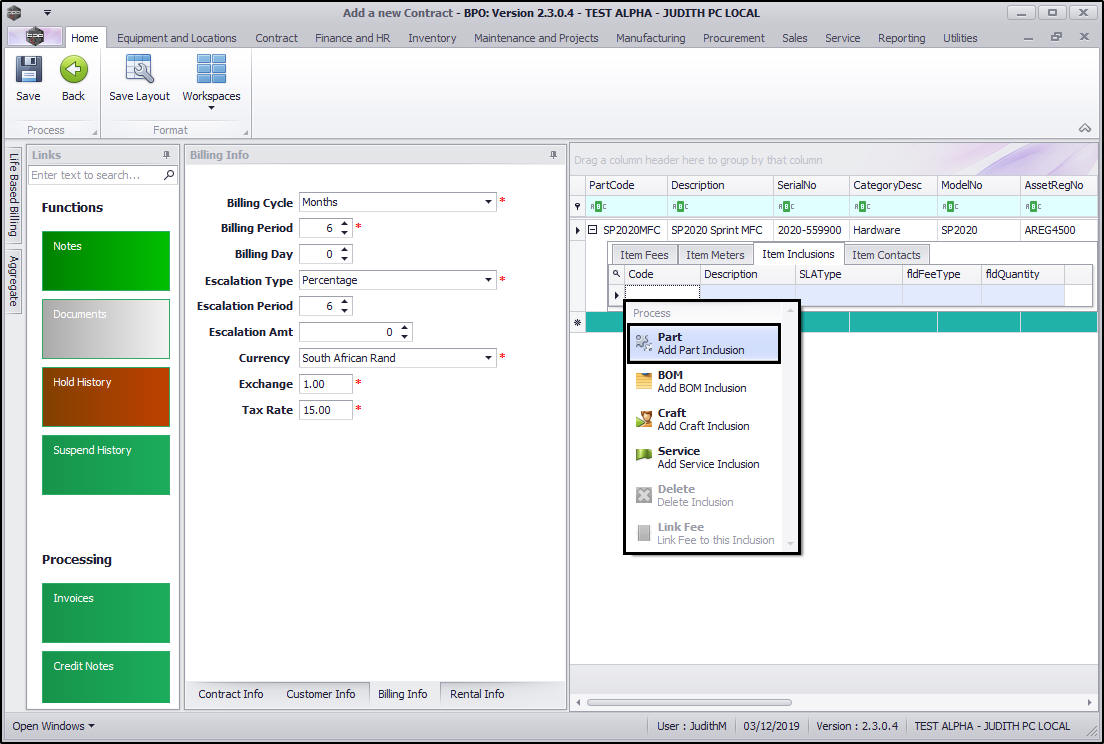Open the Billing Cycle dropdown
Image resolution: width=1104 pixels, height=744 pixels.
click(x=488, y=202)
